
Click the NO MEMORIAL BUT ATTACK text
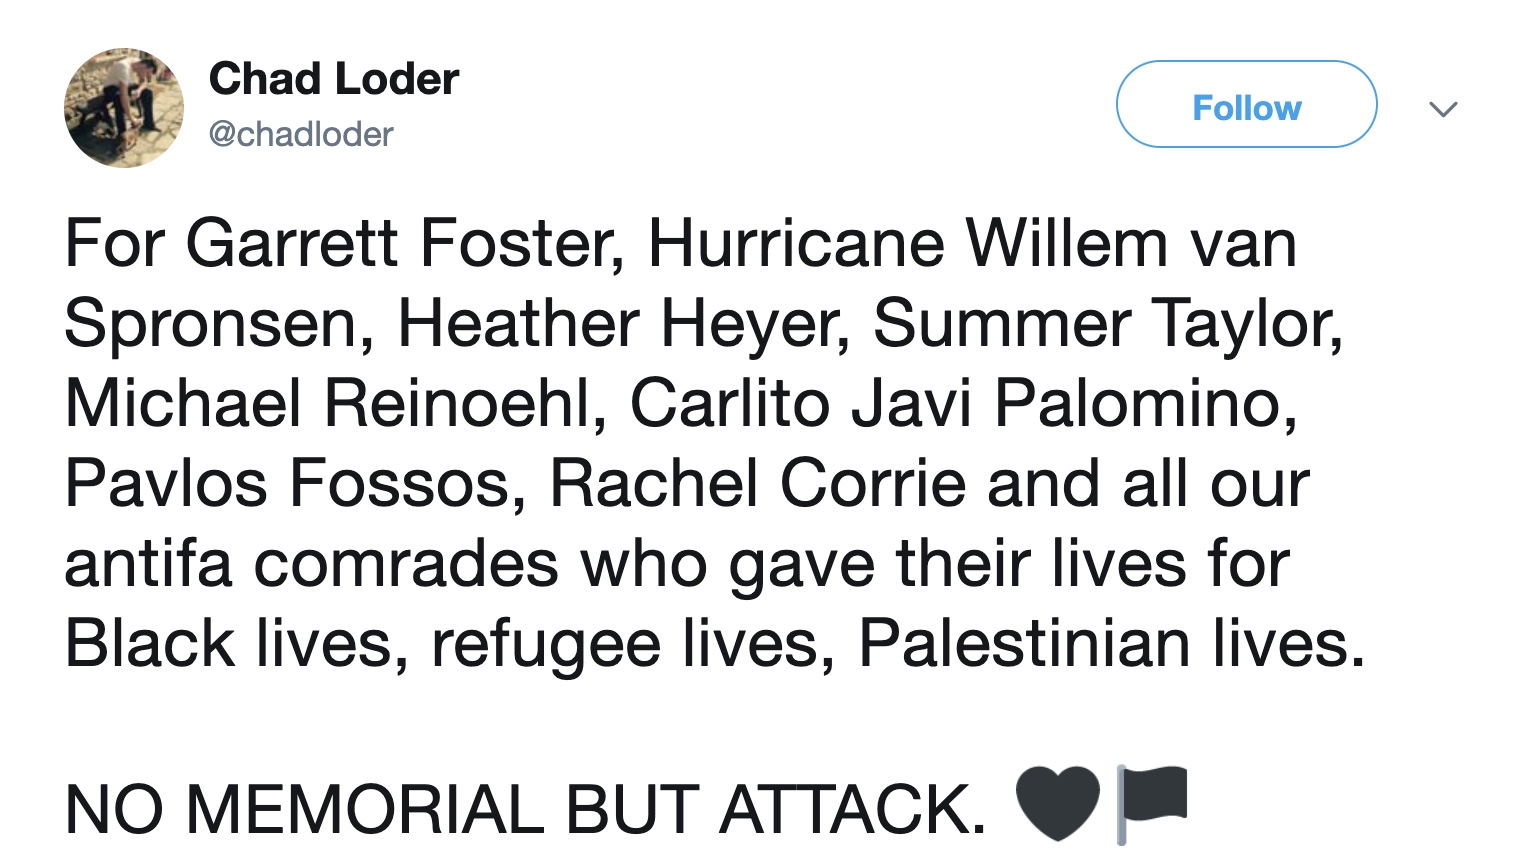tap(524, 808)
